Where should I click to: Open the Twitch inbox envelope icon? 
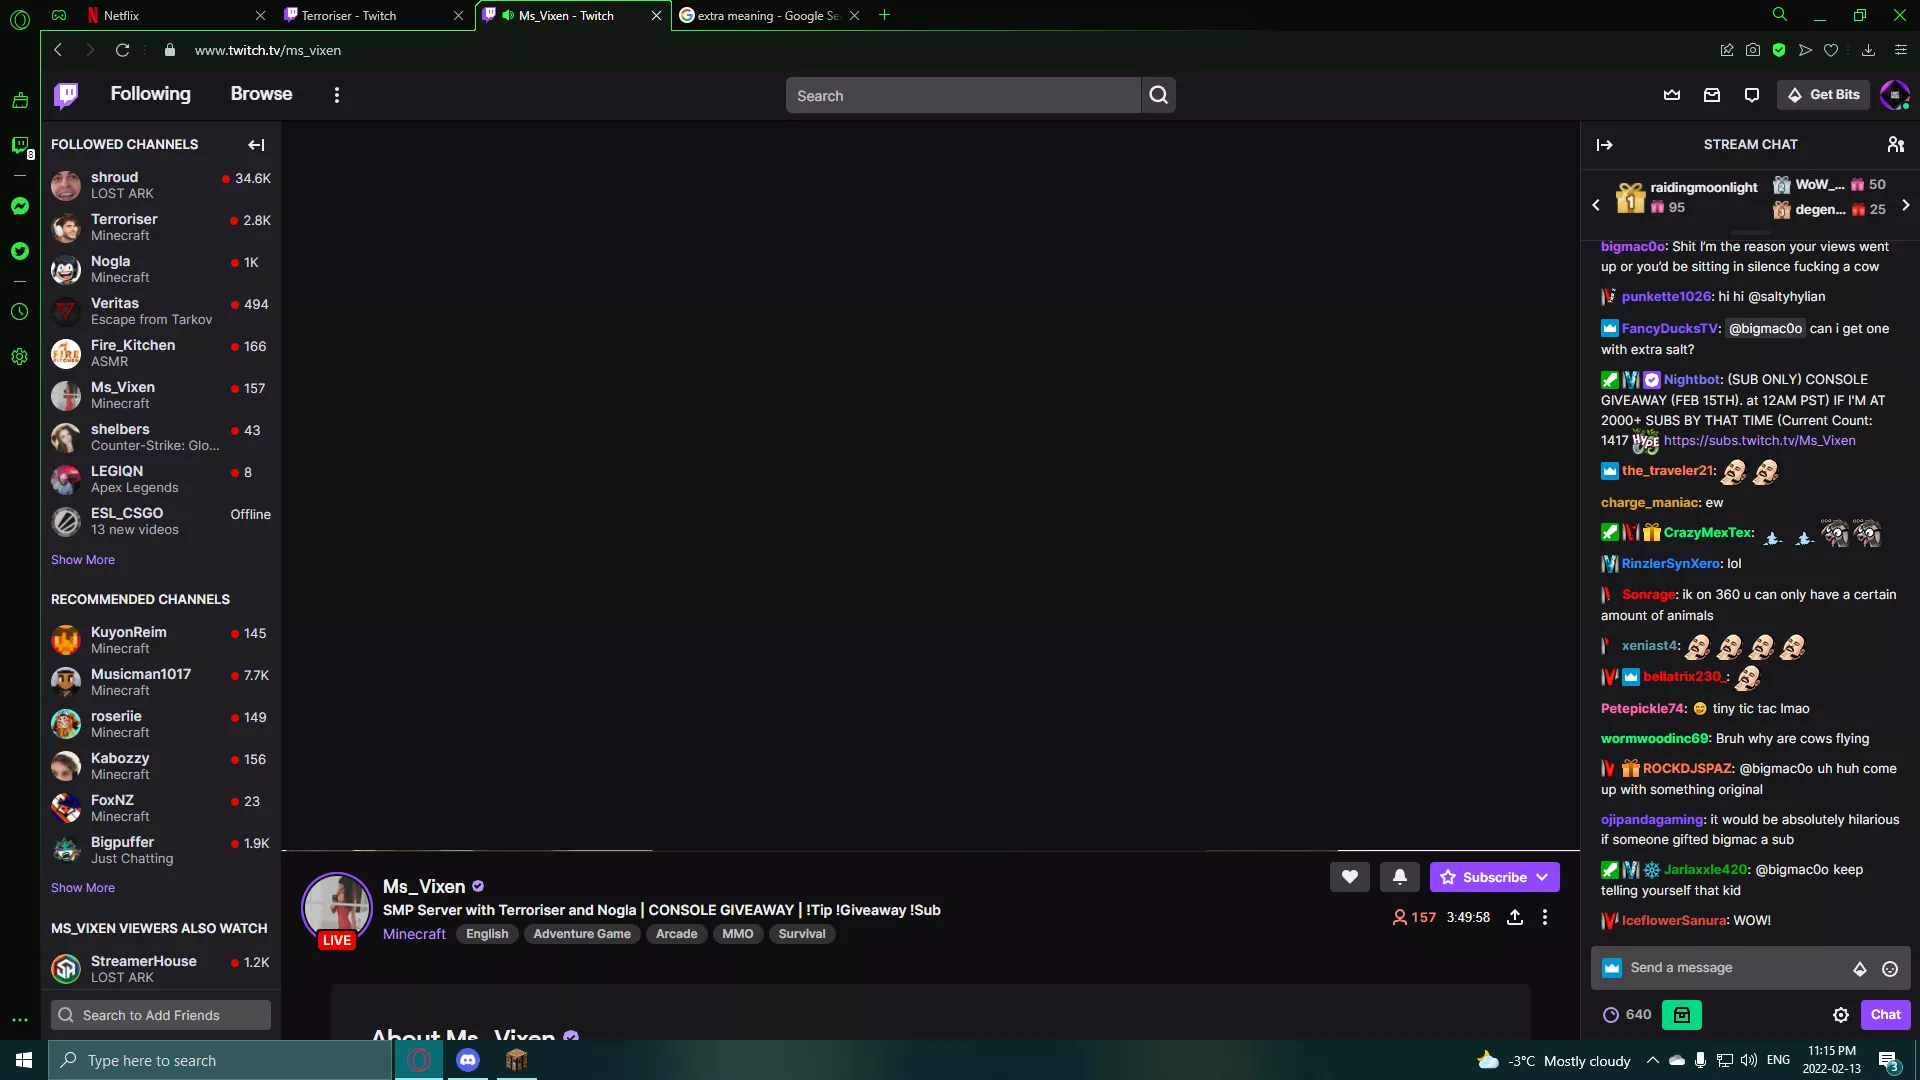(x=1712, y=94)
